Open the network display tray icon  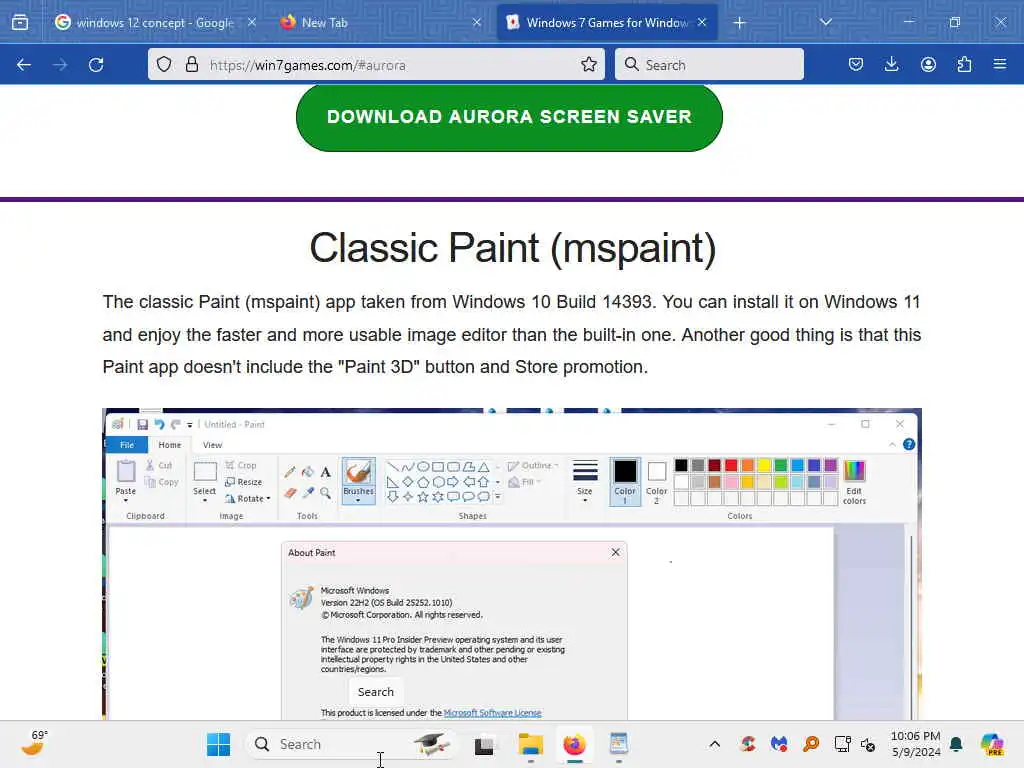(x=842, y=743)
